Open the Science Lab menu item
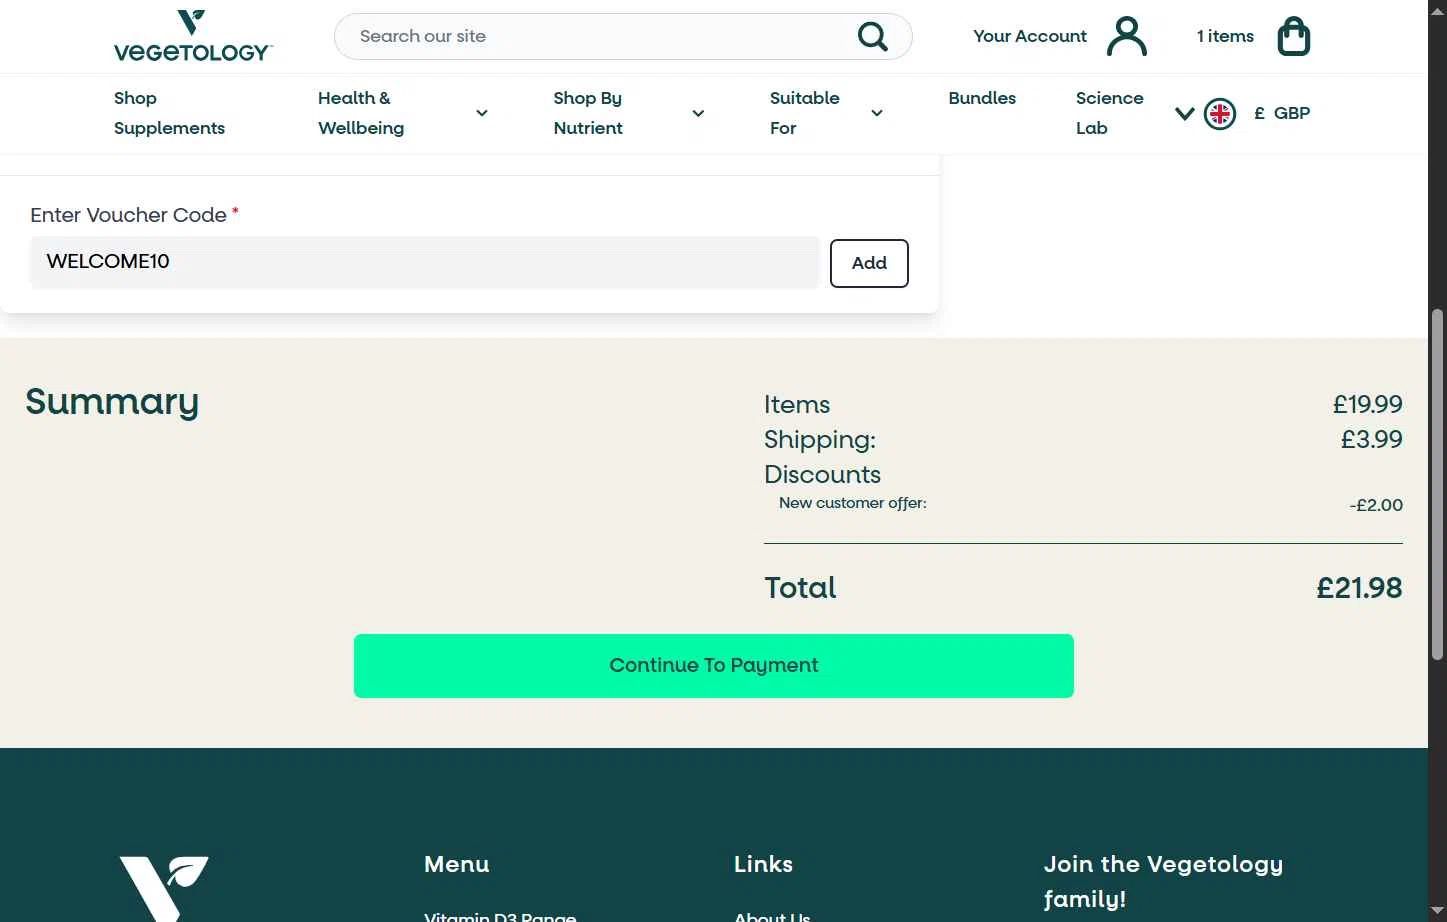This screenshot has height=922, width=1447. 1109,113
